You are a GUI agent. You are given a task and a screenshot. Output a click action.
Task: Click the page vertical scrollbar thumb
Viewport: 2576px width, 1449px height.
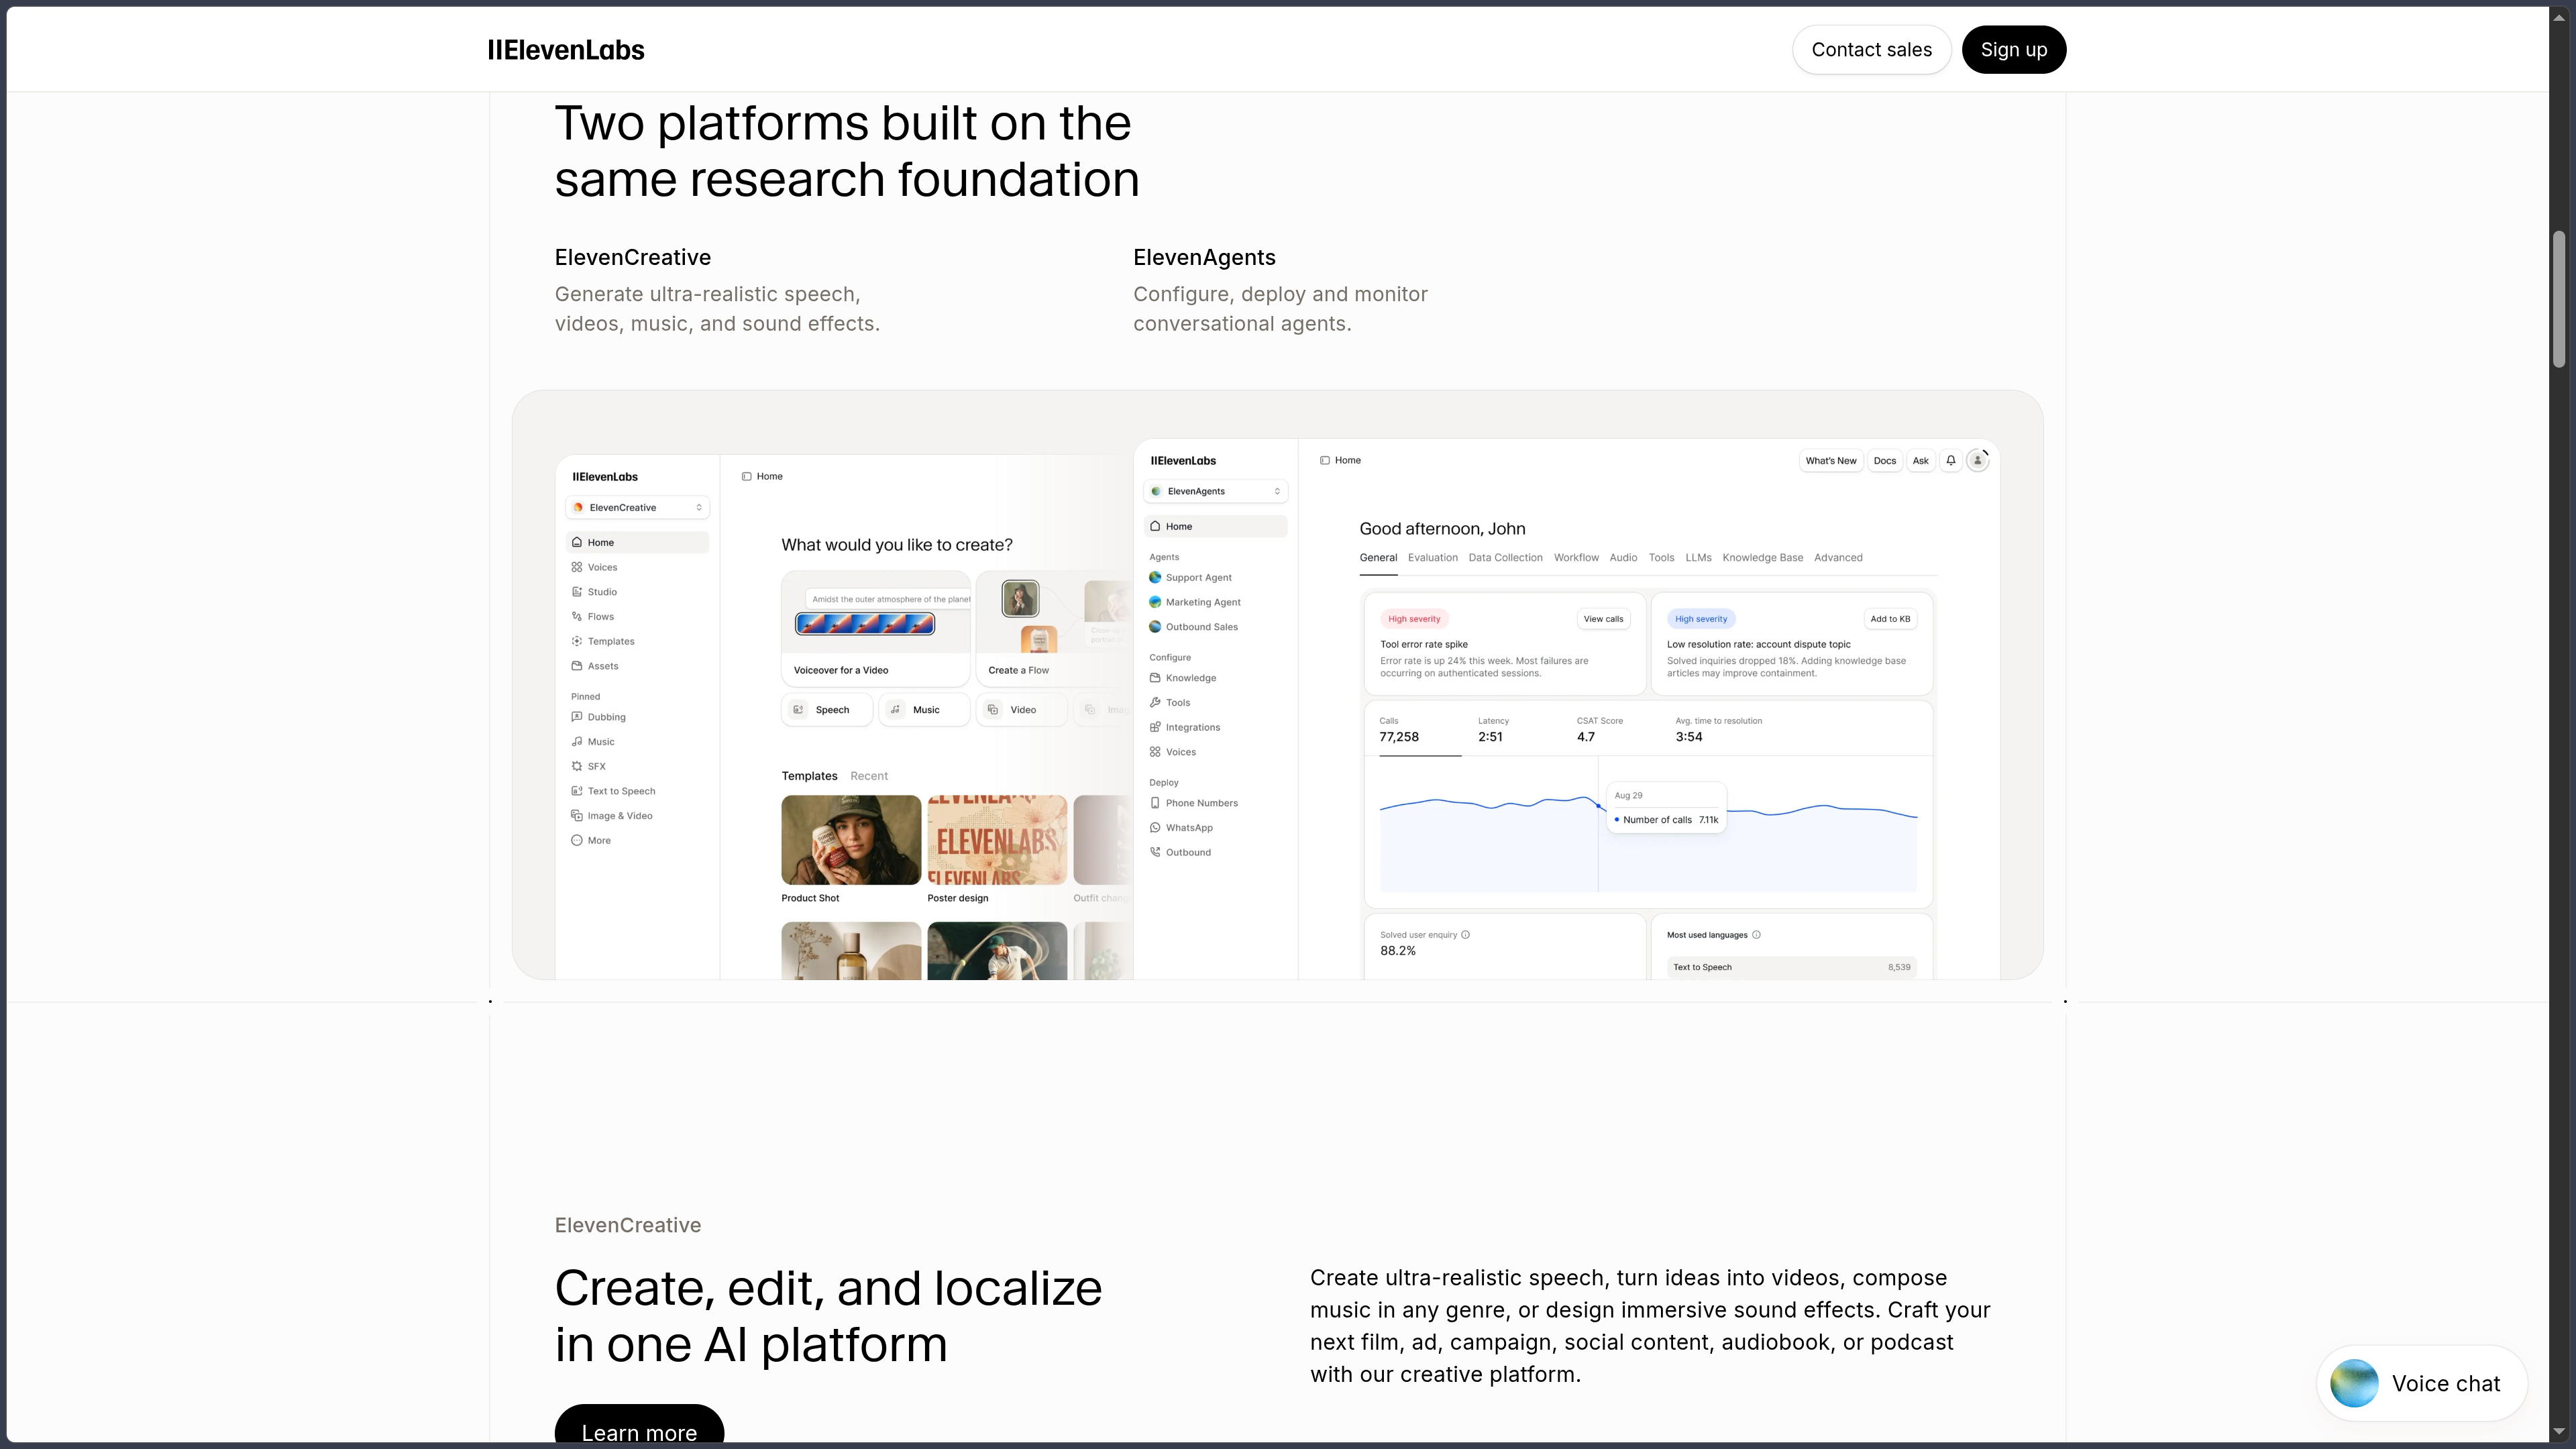[x=2559, y=300]
